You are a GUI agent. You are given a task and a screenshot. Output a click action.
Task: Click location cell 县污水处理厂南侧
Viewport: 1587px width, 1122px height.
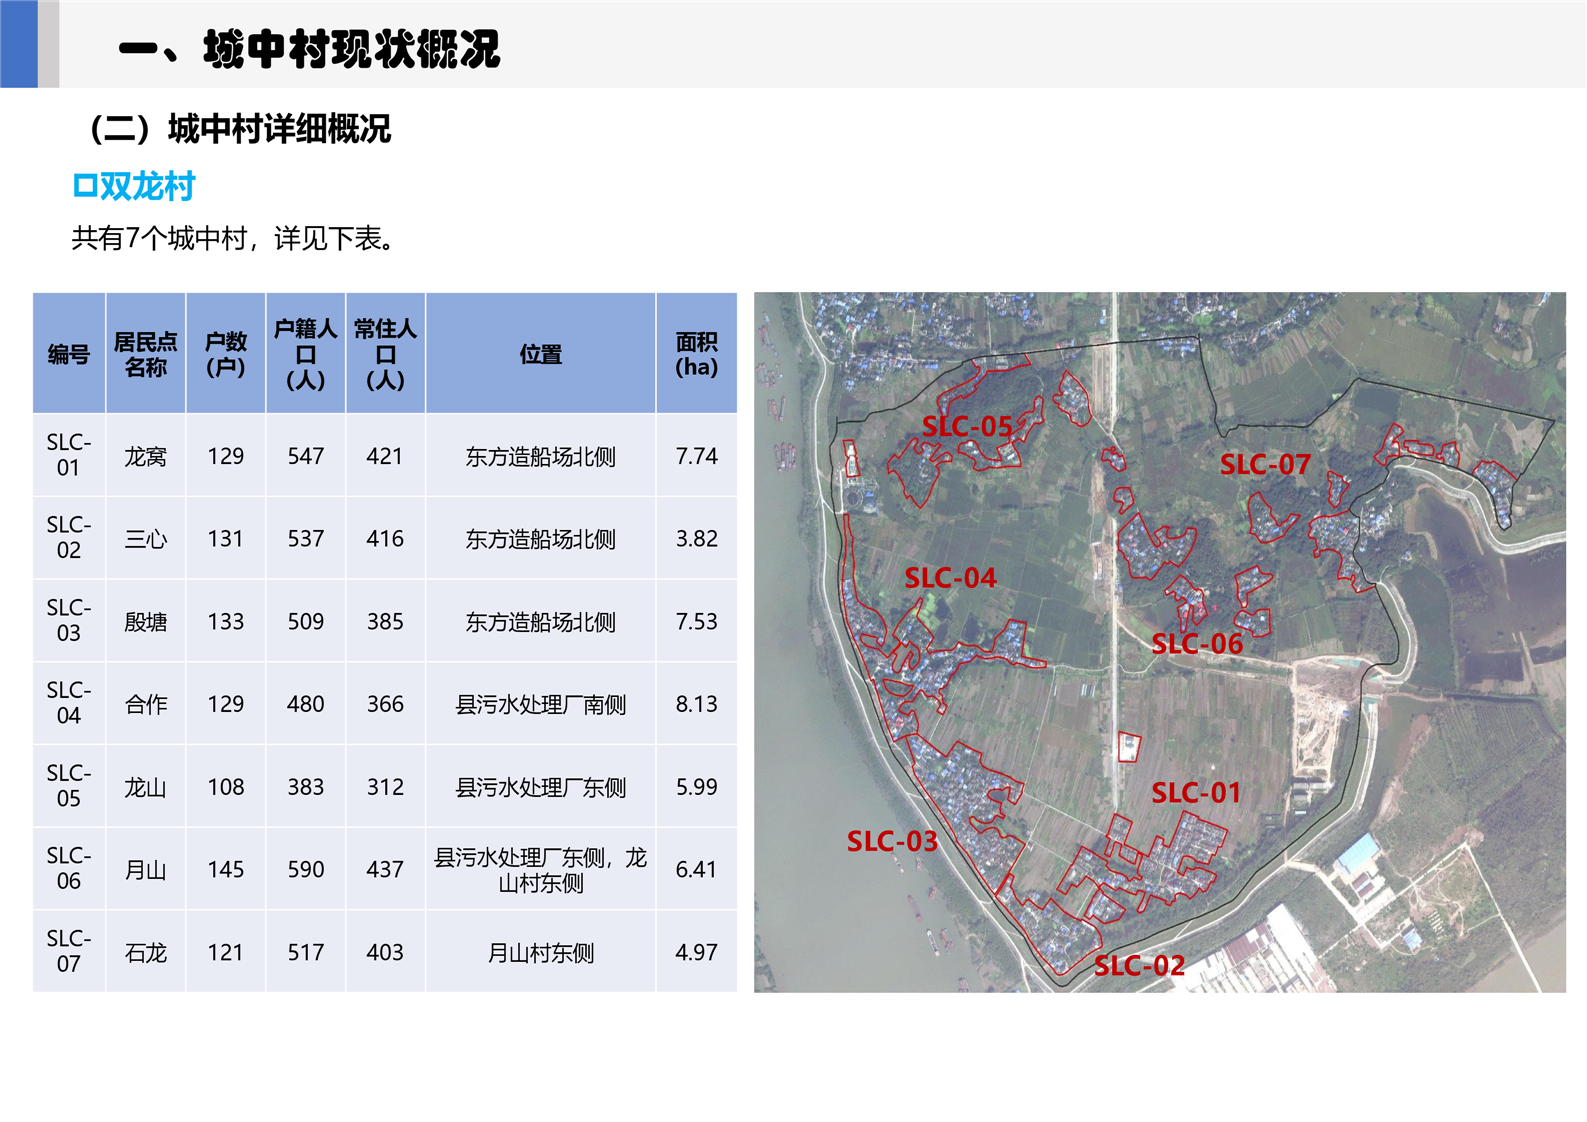pos(541,705)
